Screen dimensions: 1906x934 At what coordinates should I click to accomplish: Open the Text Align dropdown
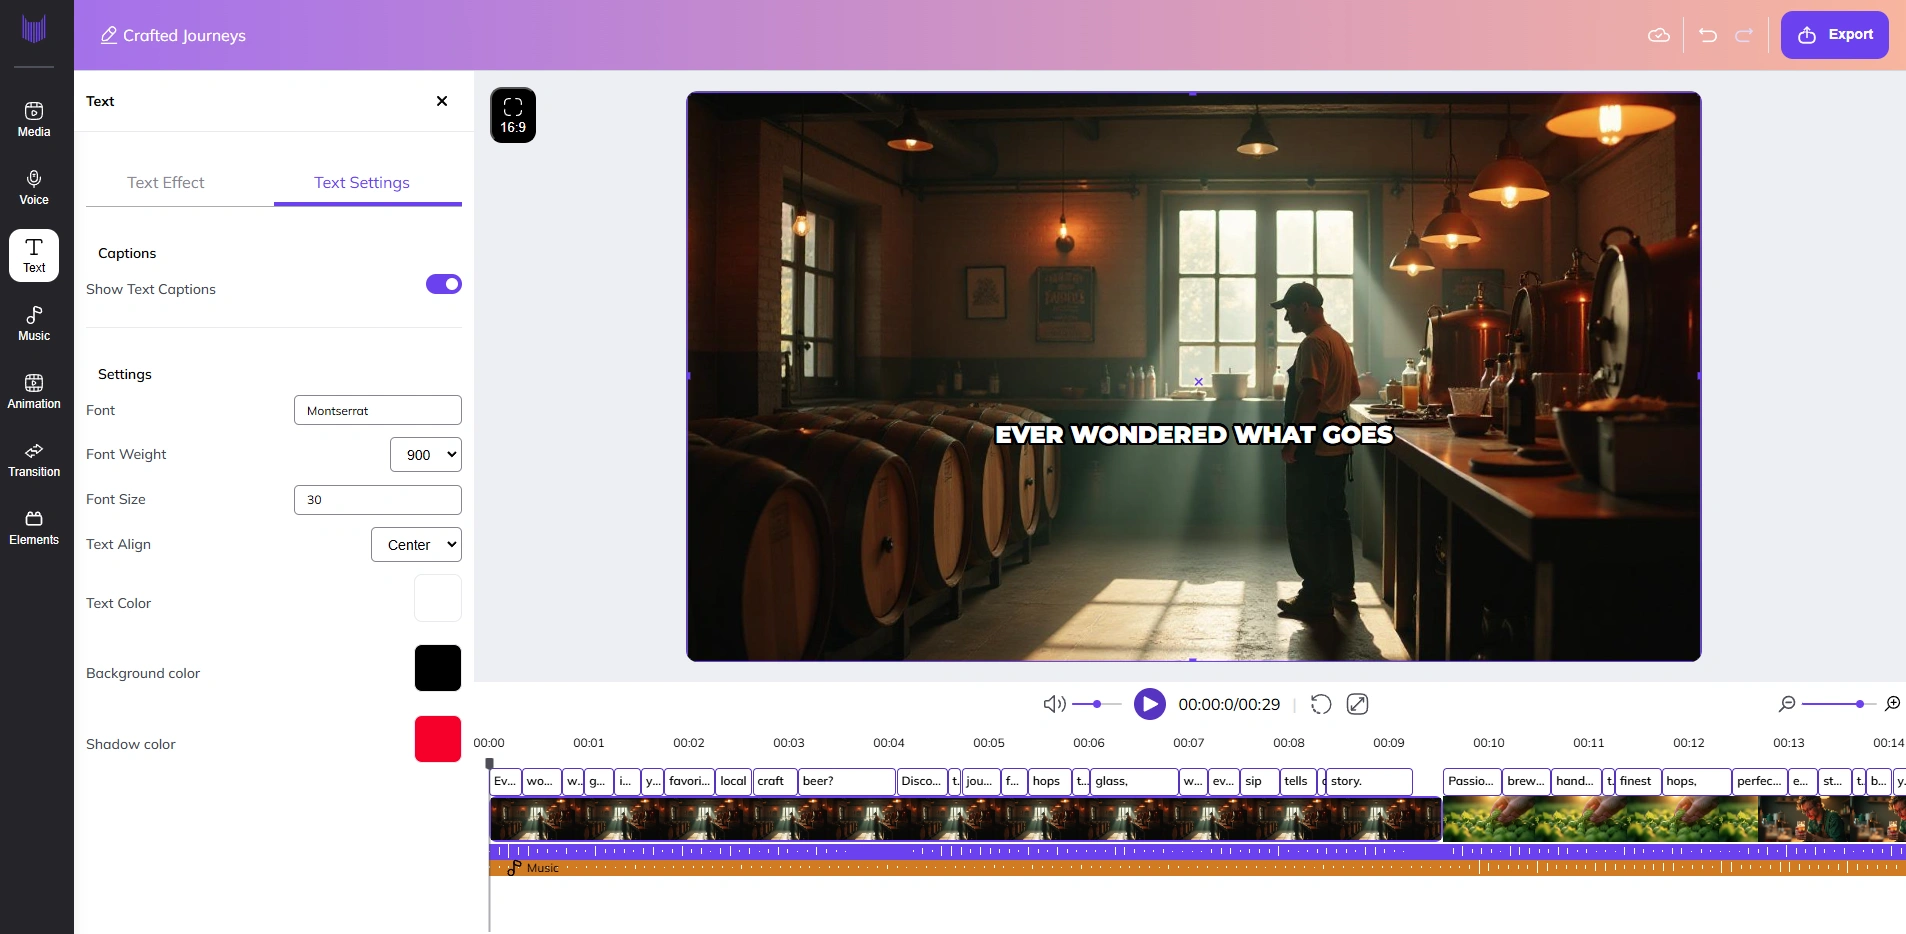pos(416,544)
